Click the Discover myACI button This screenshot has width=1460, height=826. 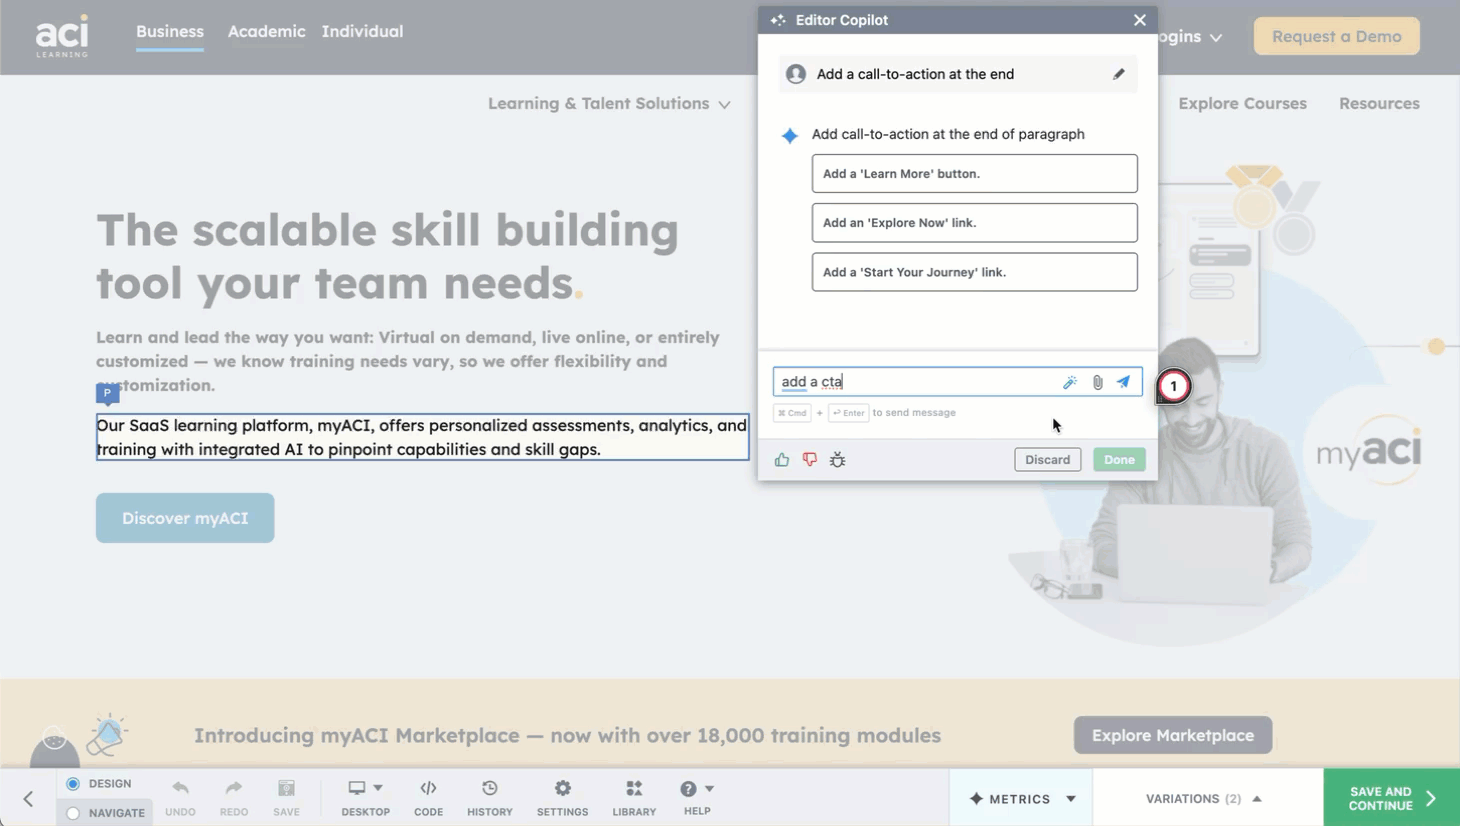point(185,518)
